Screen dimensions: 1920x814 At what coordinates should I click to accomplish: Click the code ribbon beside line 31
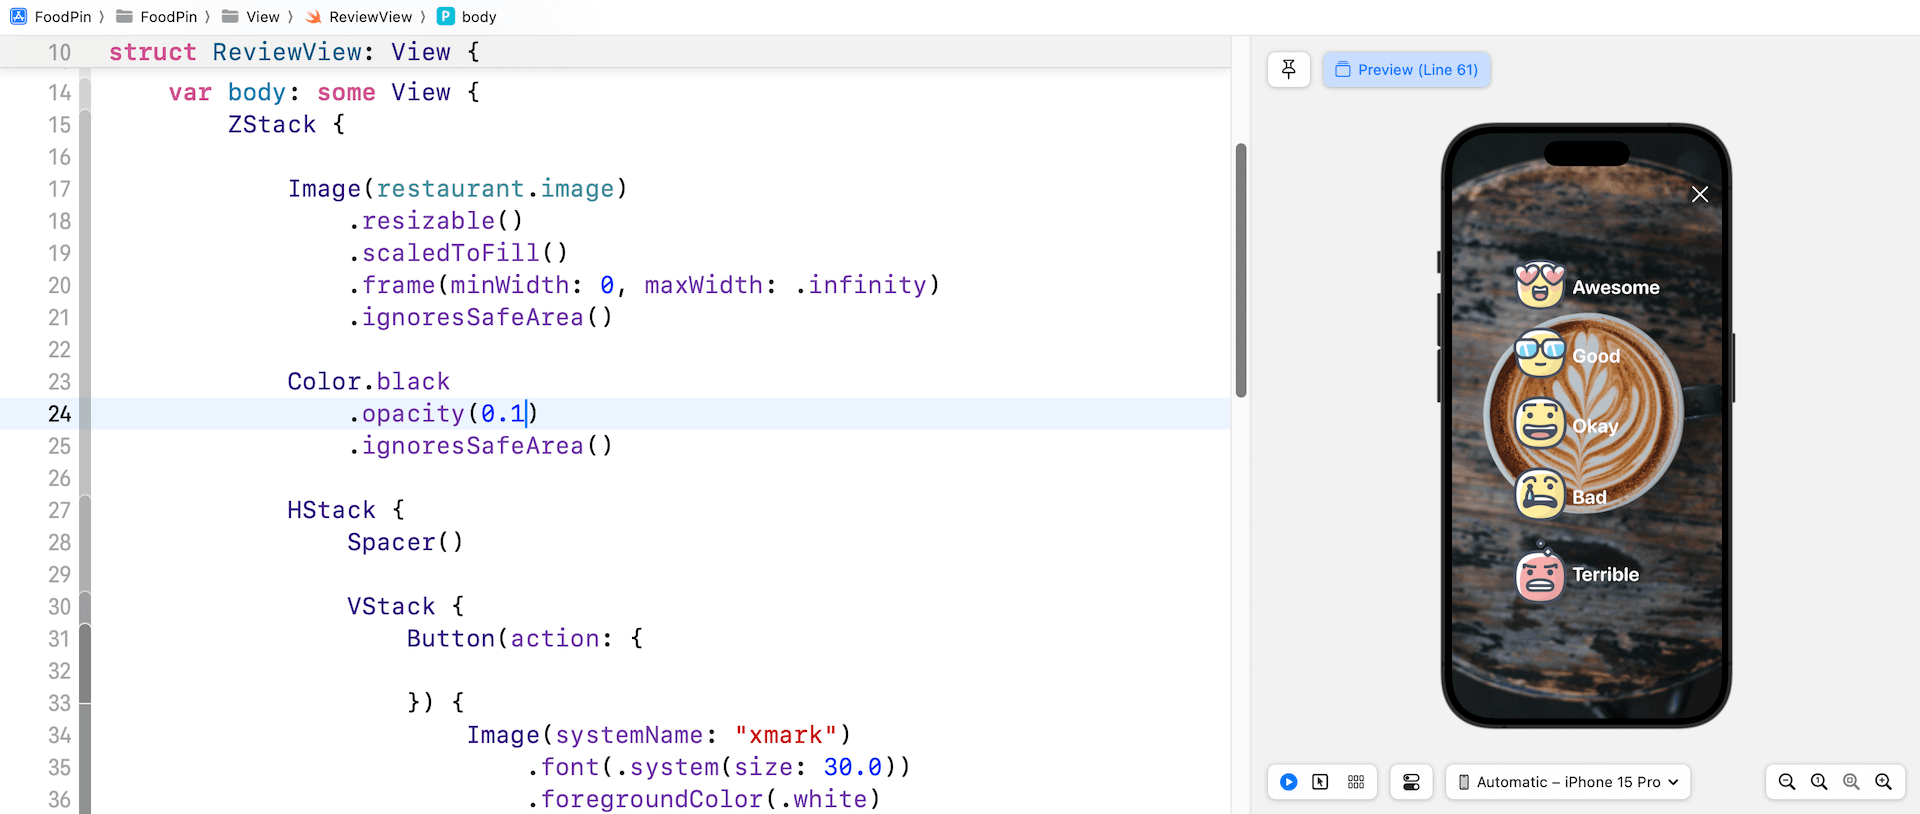(86, 639)
